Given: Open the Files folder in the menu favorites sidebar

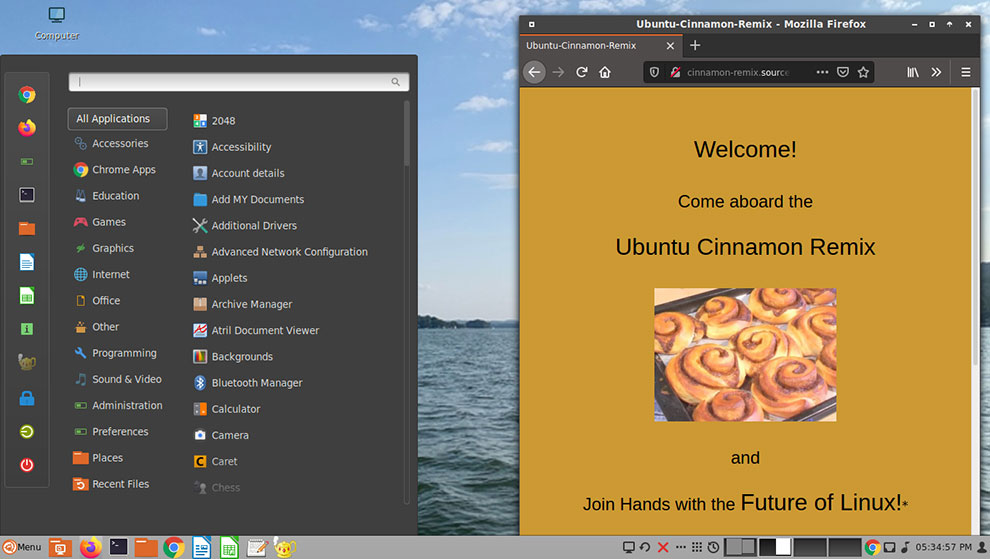Looking at the screenshot, I should (x=27, y=228).
